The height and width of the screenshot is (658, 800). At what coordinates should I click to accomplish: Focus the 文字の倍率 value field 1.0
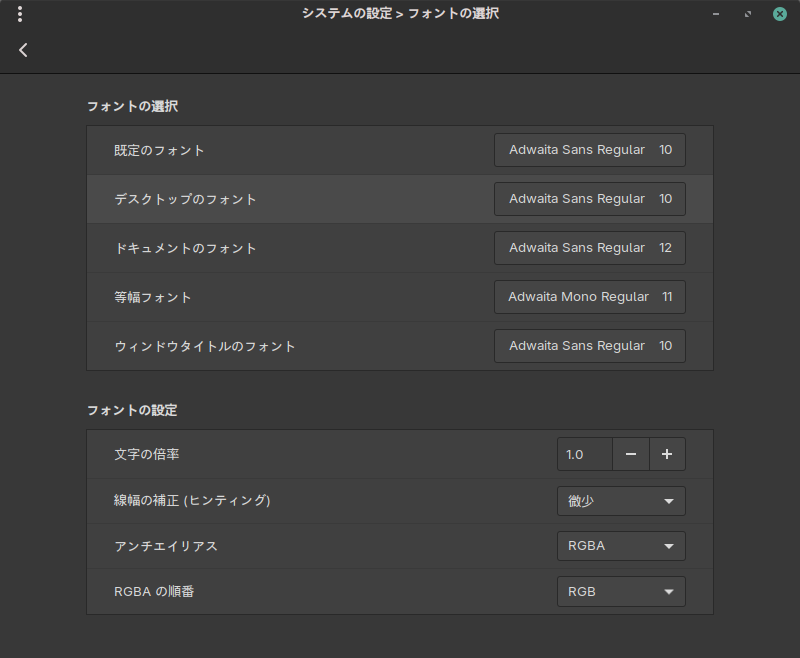click(x=585, y=454)
